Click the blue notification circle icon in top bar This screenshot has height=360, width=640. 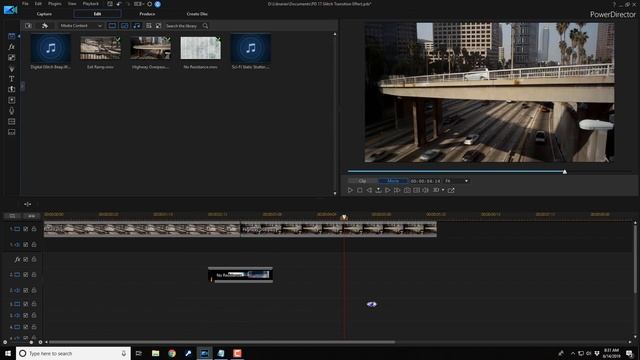(x=158, y=4)
